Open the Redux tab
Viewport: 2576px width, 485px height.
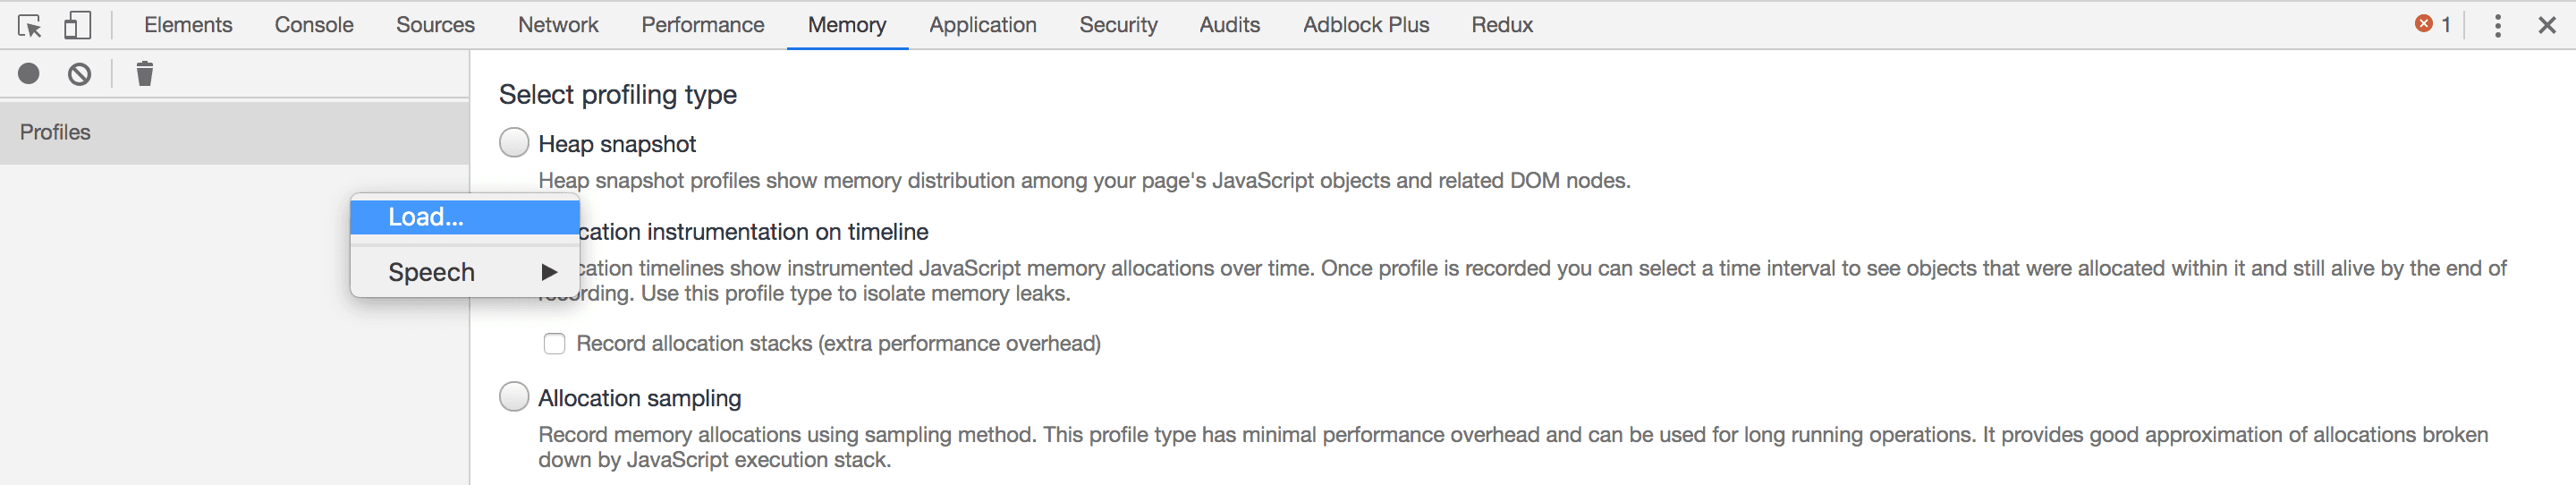click(1501, 25)
